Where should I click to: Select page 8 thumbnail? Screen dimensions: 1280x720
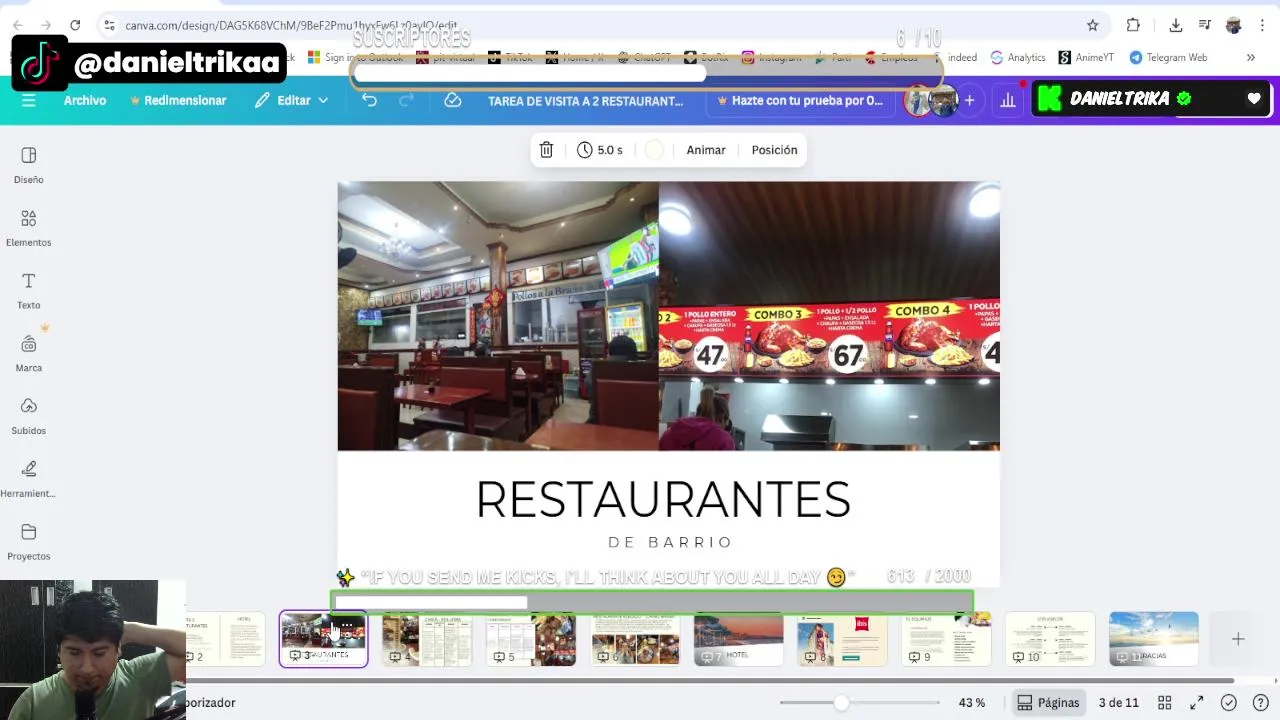point(843,638)
